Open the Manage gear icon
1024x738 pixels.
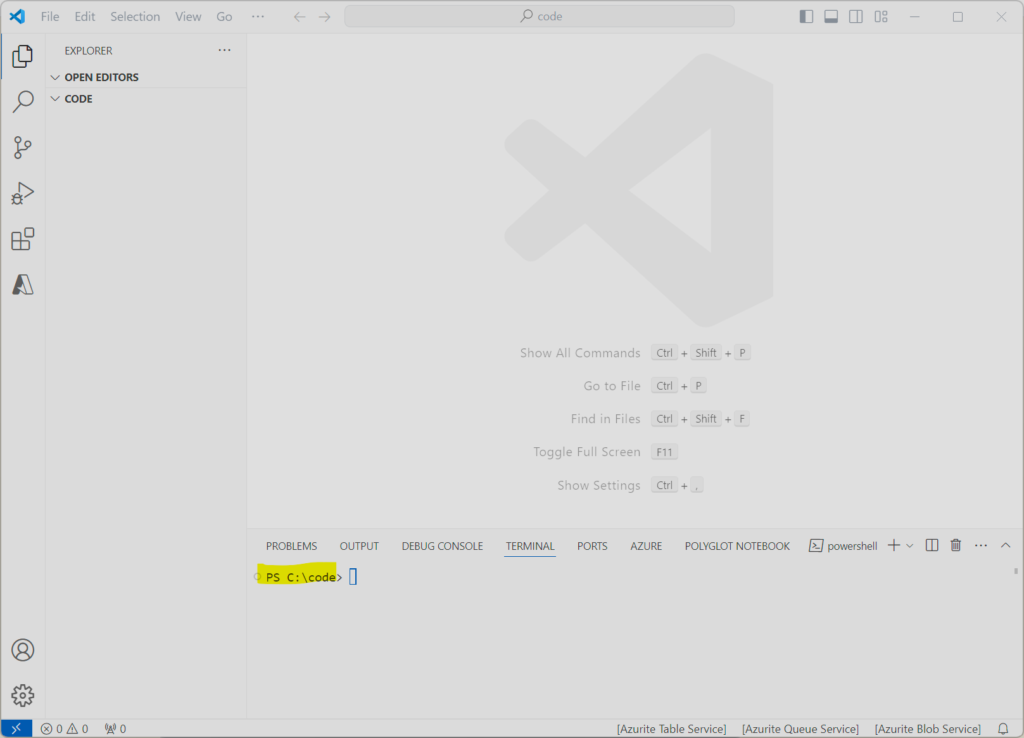[22, 696]
